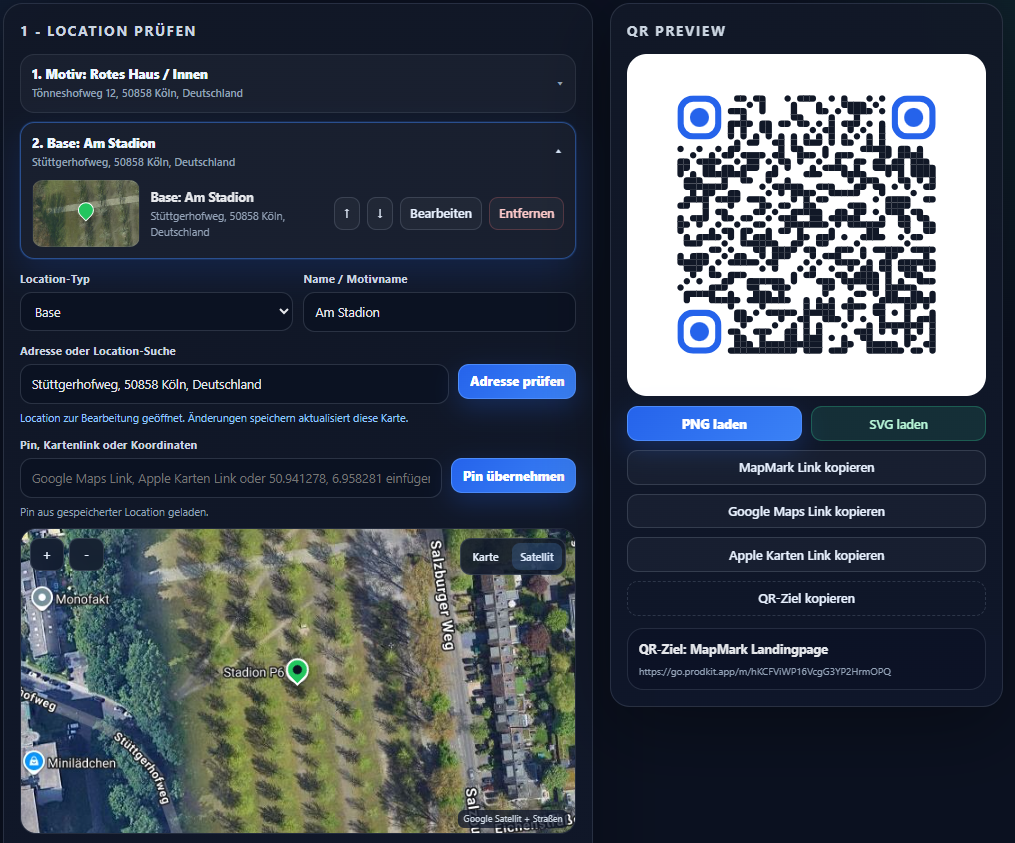Click the Stadion P6 map label

click(x=253, y=673)
